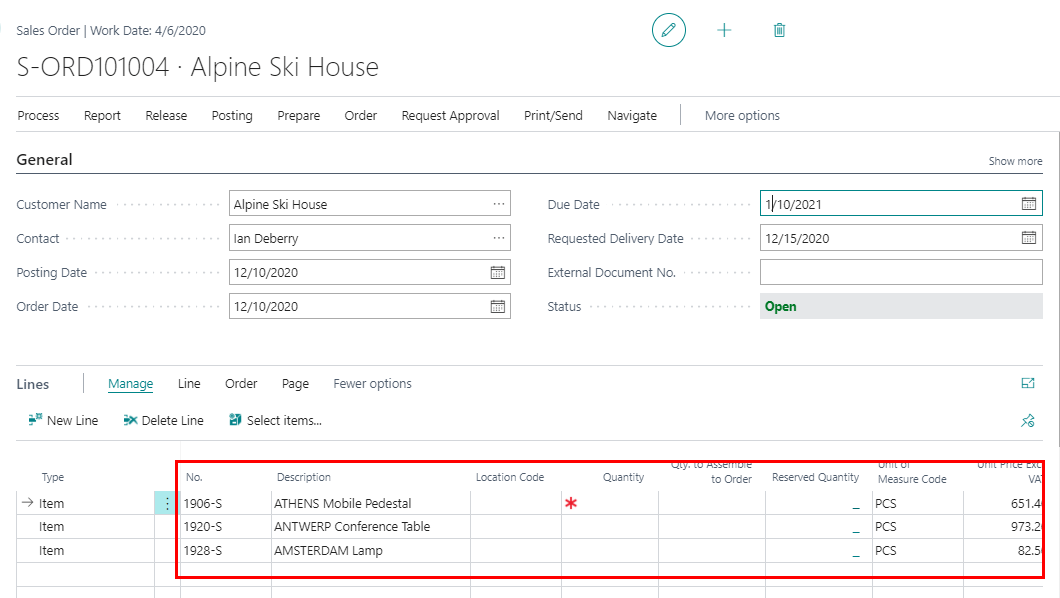Click Reserved Quantity cell for 1906-S
This screenshot has width=1060, height=598.
[819, 503]
